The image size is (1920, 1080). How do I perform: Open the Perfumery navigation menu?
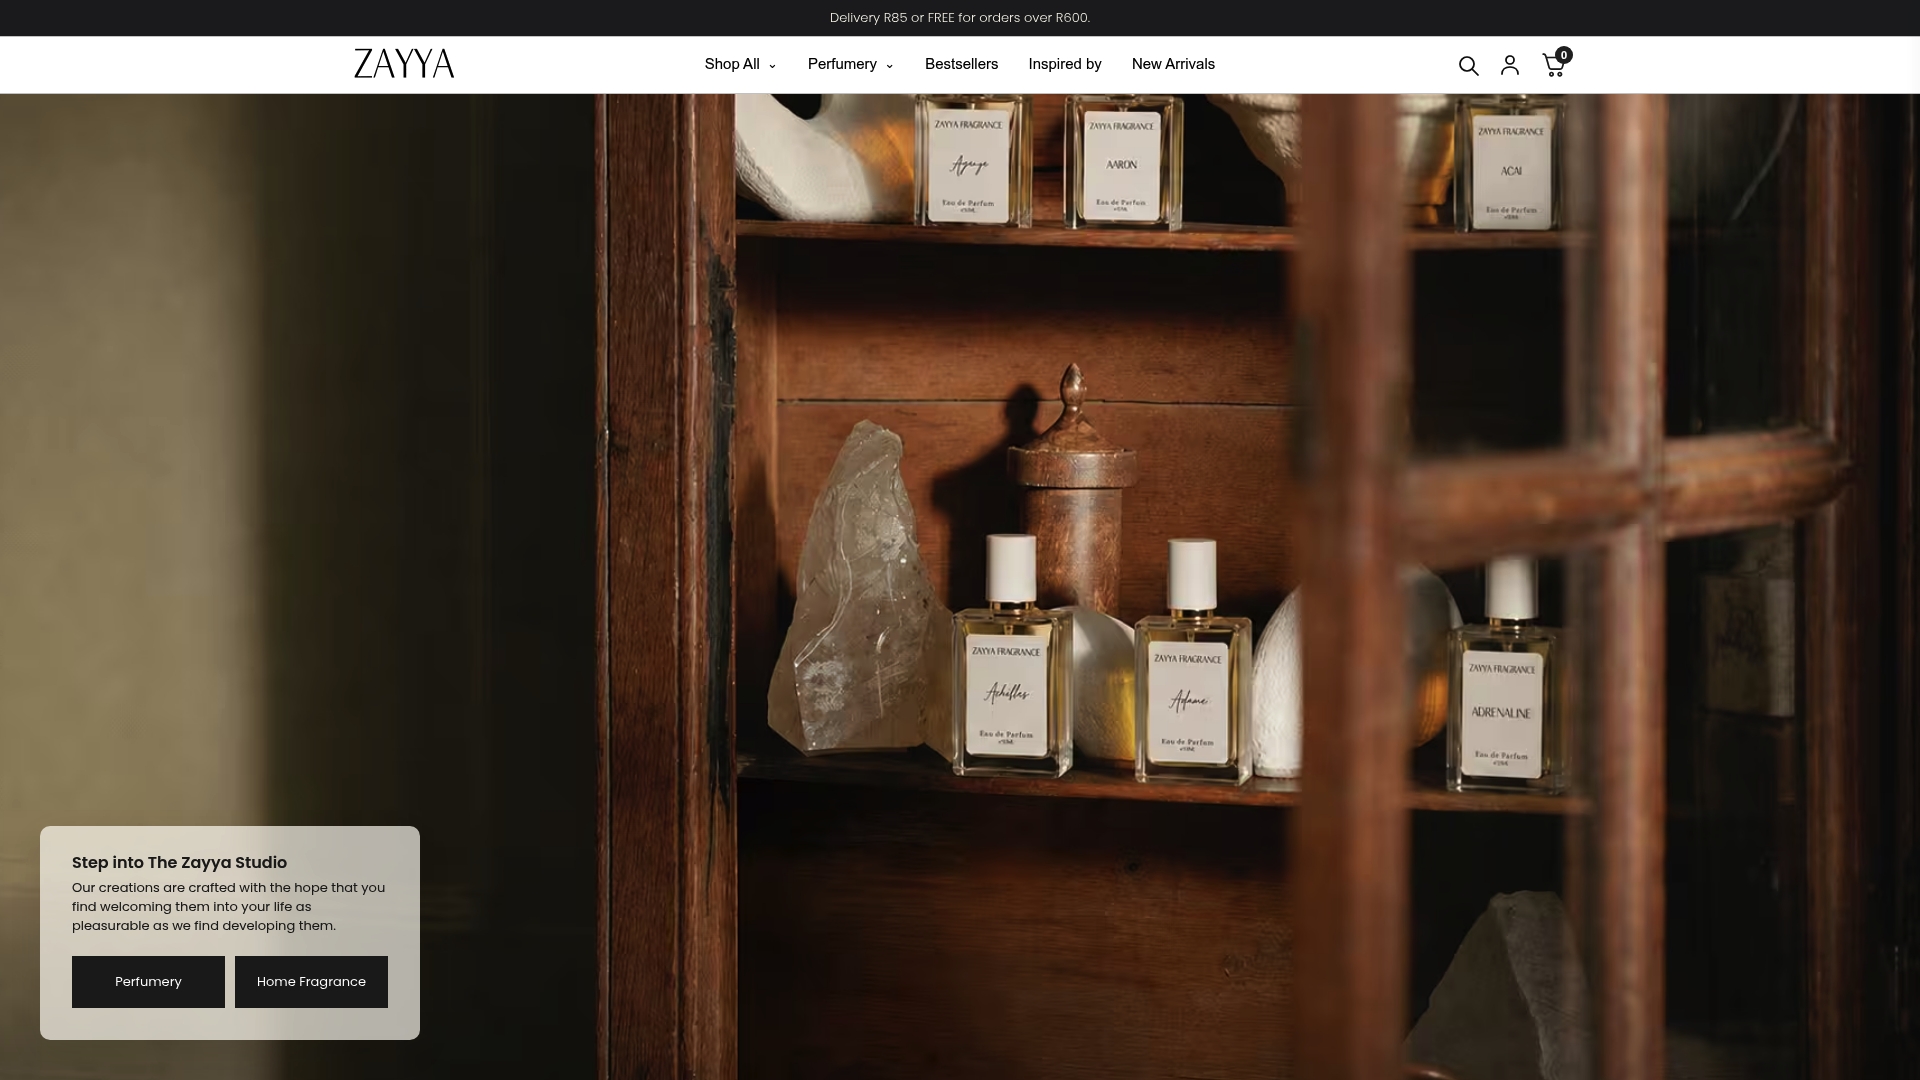pos(850,64)
